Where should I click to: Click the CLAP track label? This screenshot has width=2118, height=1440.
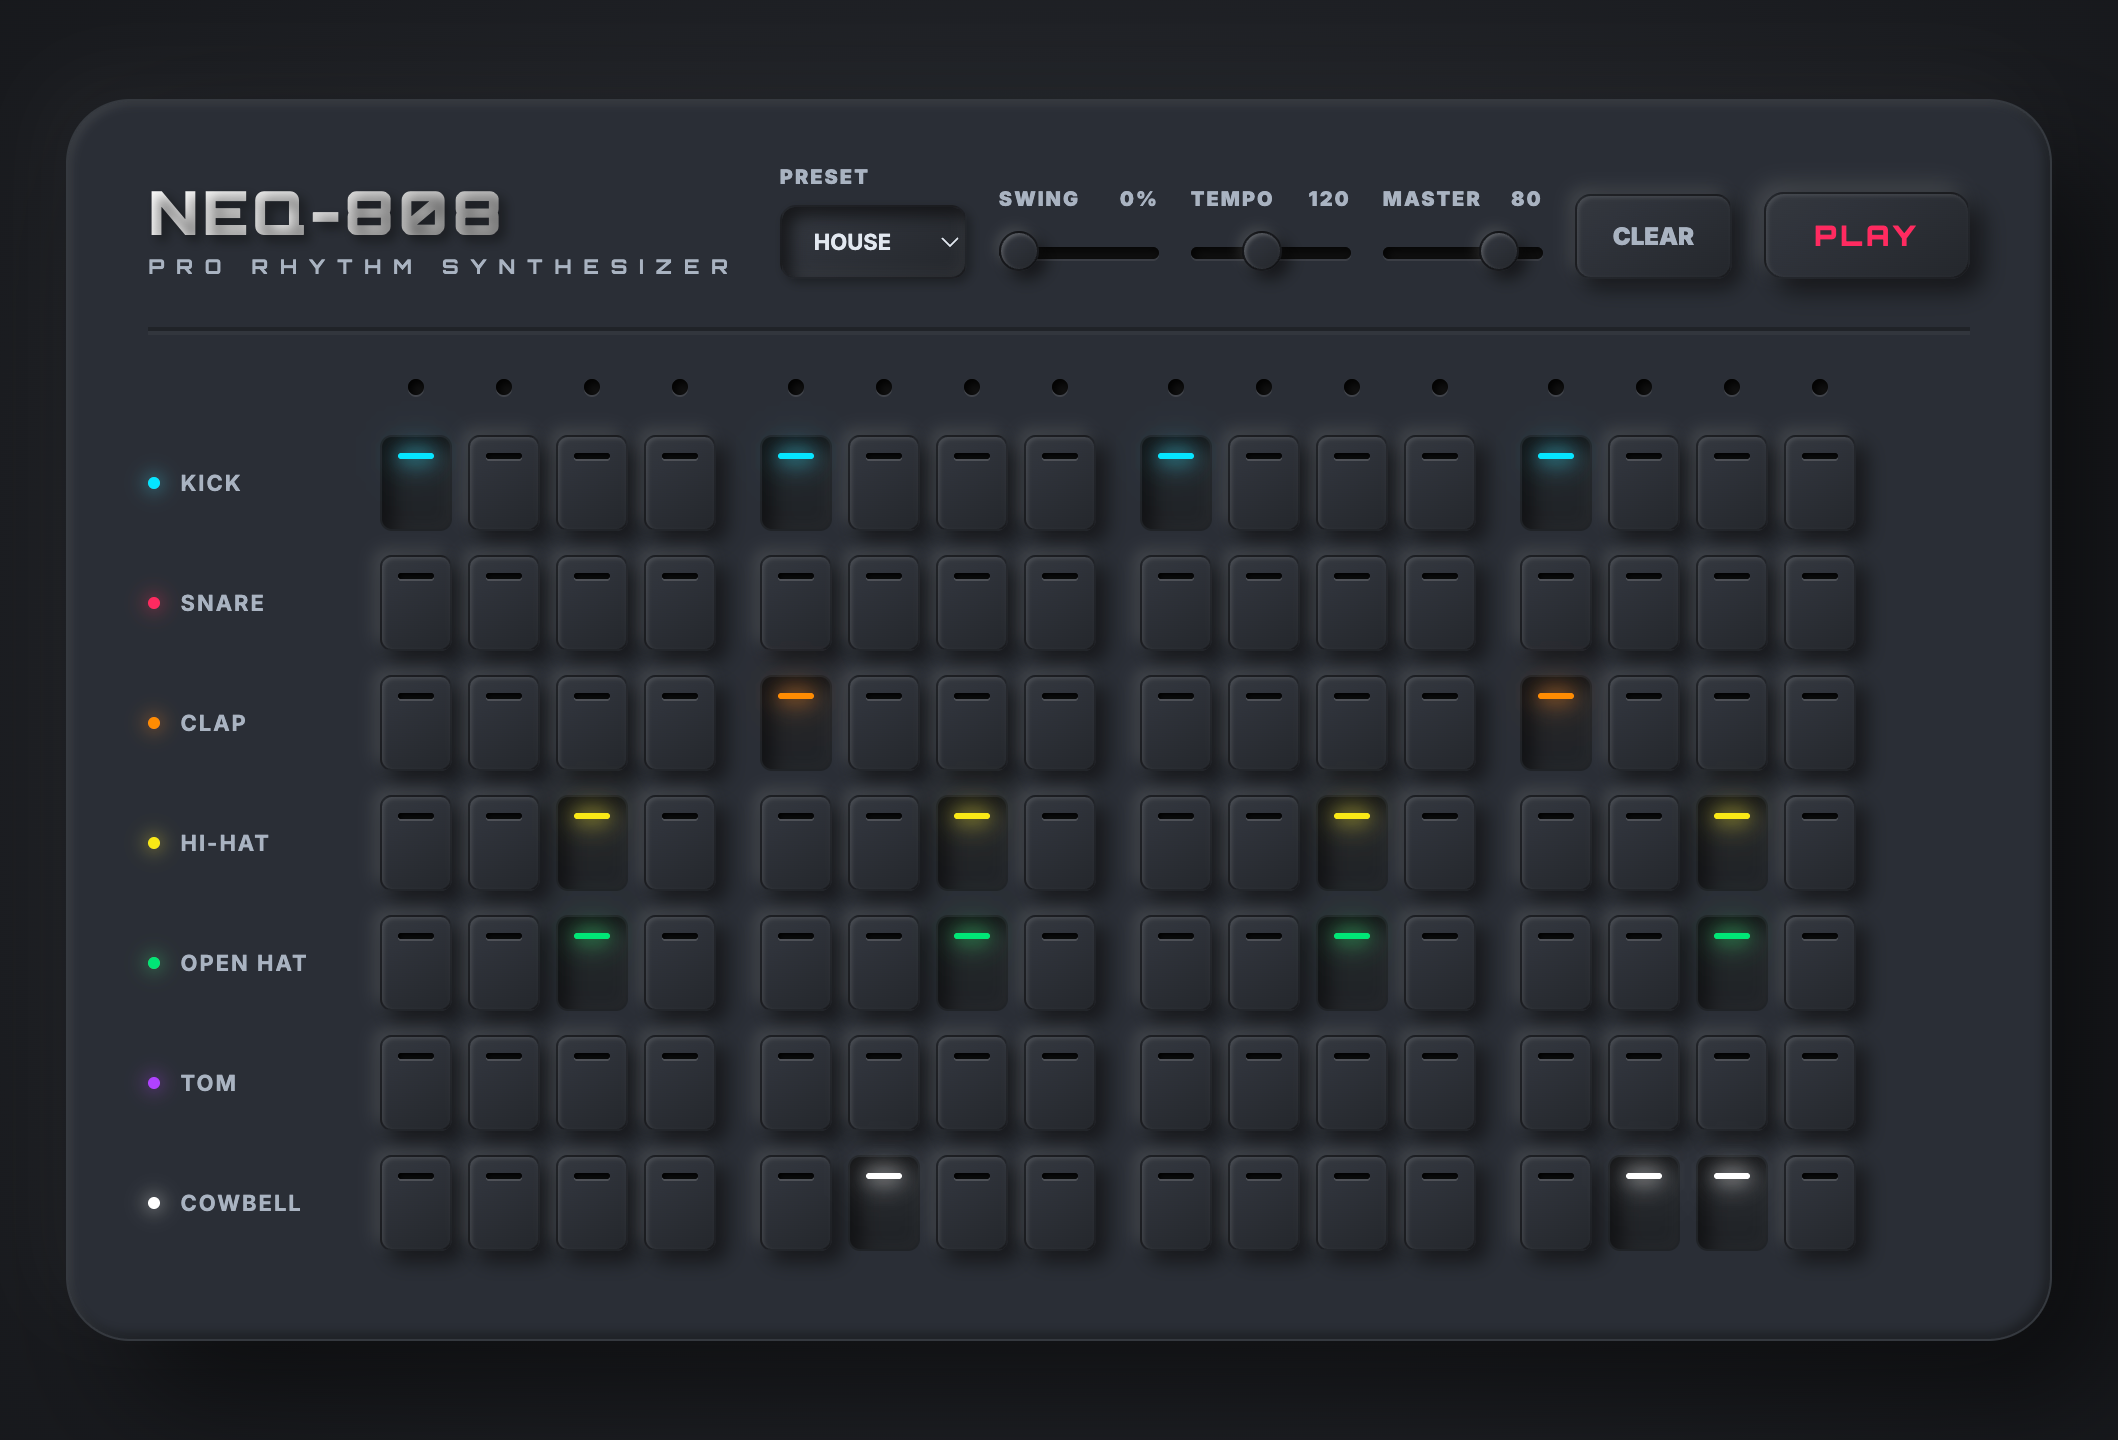213,723
